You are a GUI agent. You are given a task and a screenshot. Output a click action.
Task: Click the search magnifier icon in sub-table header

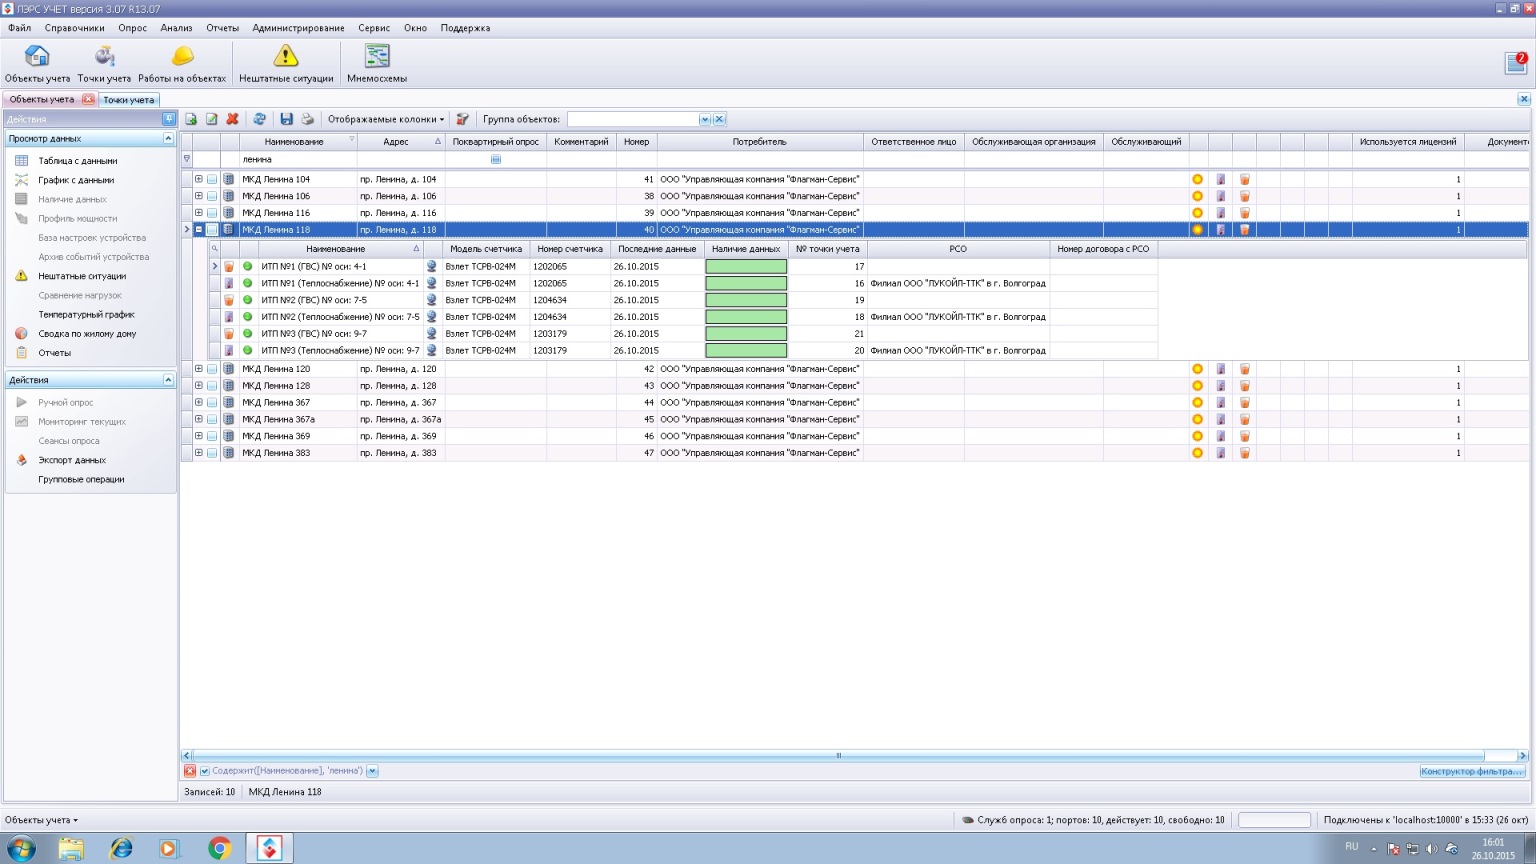point(214,249)
